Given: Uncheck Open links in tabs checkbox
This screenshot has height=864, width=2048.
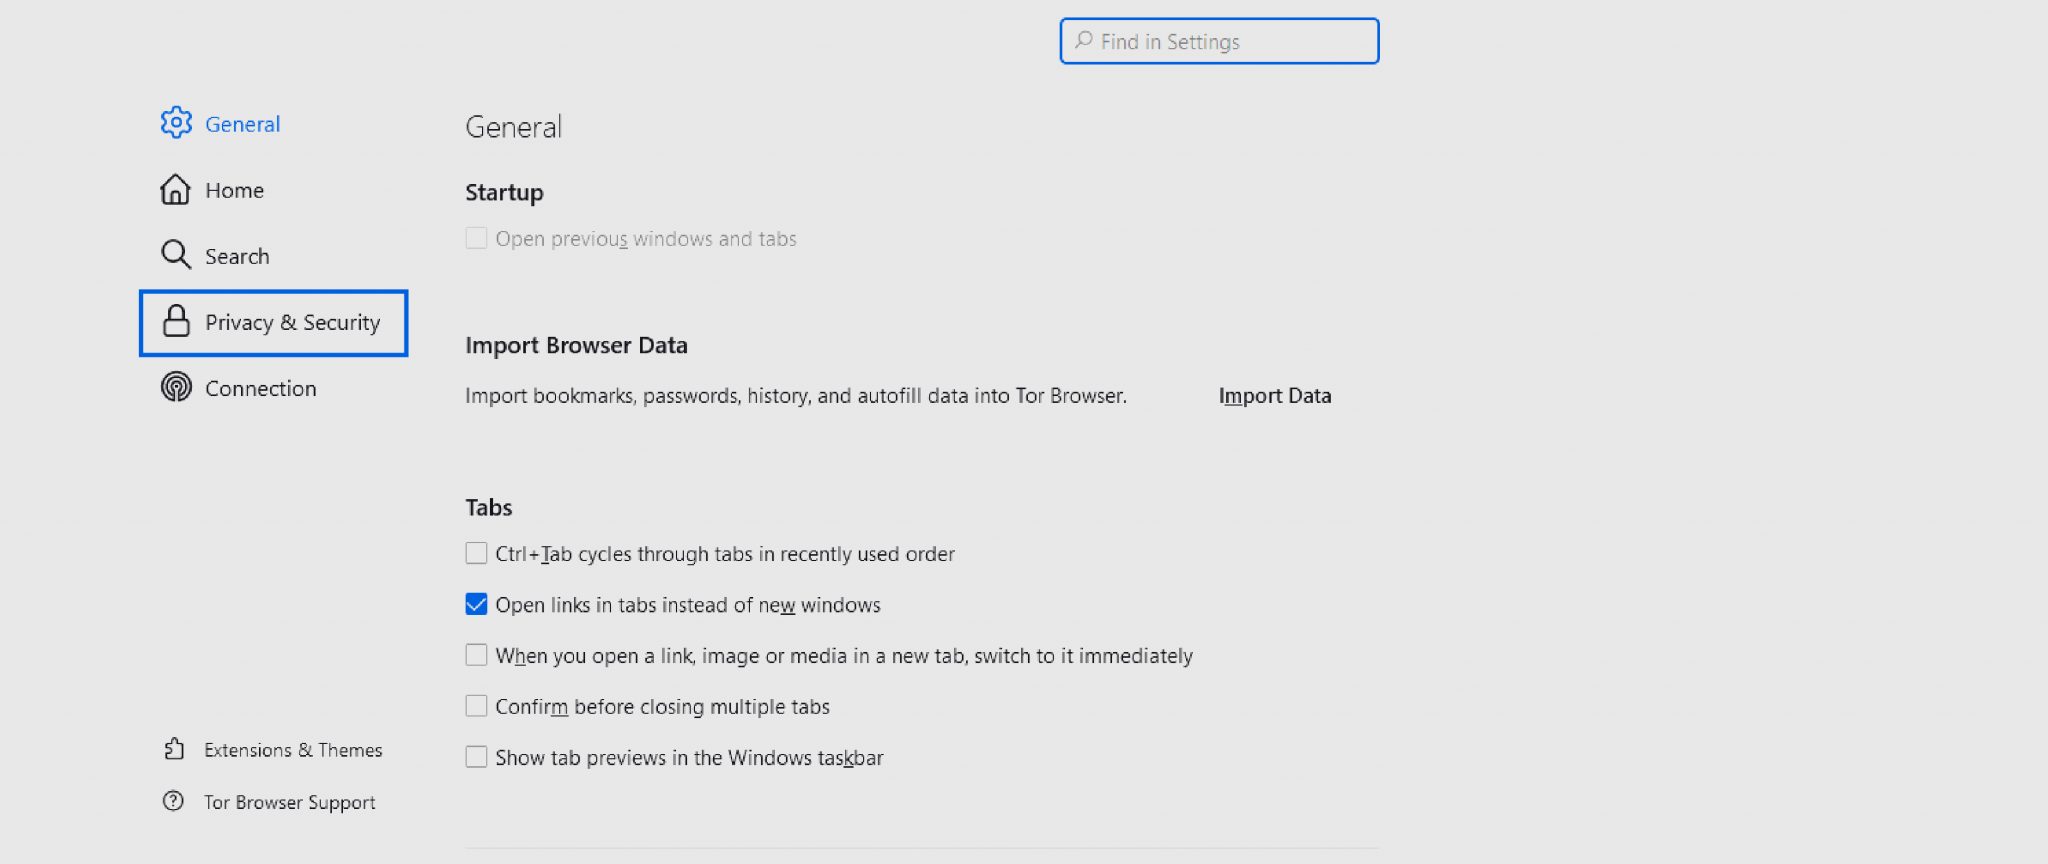Looking at the screenshot, I should click(x=476, y=604).
